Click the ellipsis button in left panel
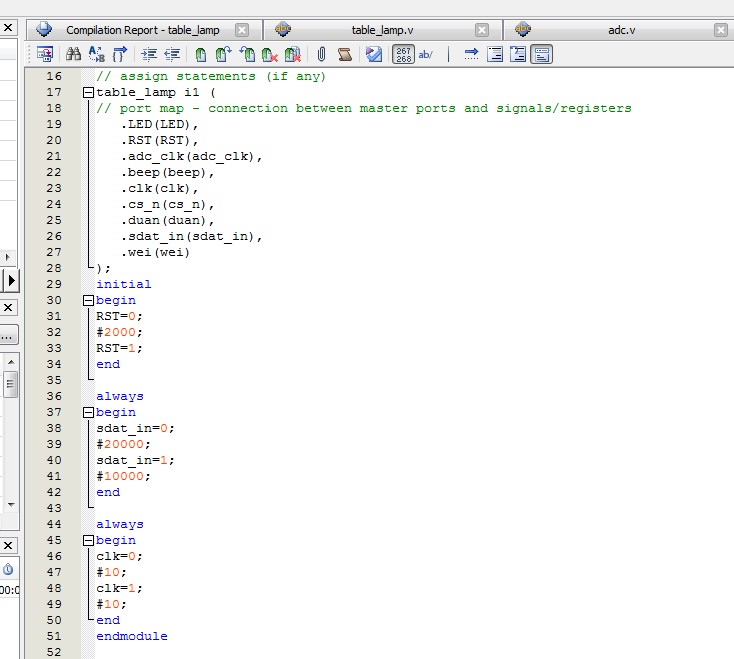 [x=8, y=336]
